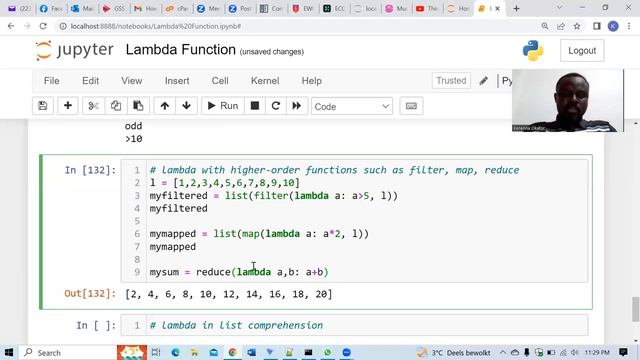Viewport: 640px width, 360px height.
Task: Run the current cell
Action: click(x=223, y=106)
